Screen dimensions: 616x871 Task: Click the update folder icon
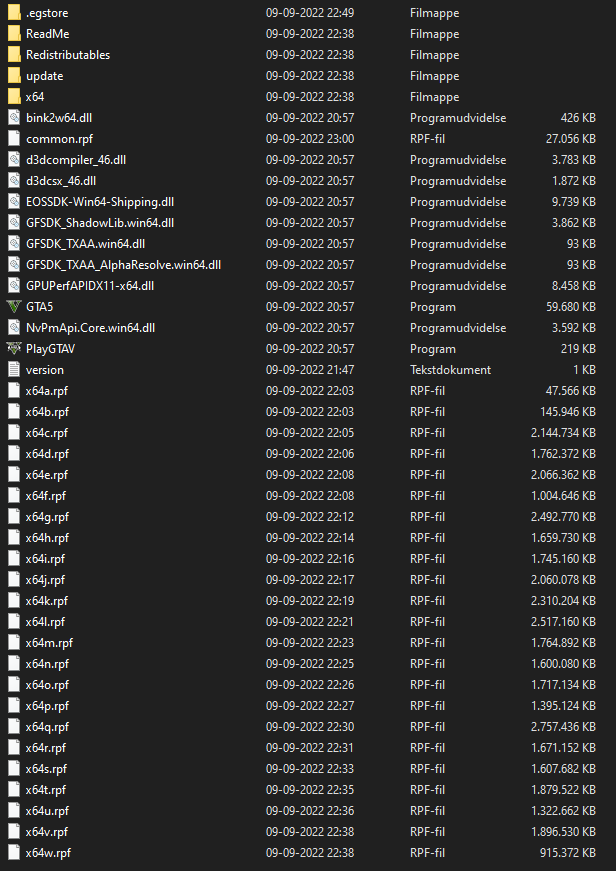(x=14, y=76)
